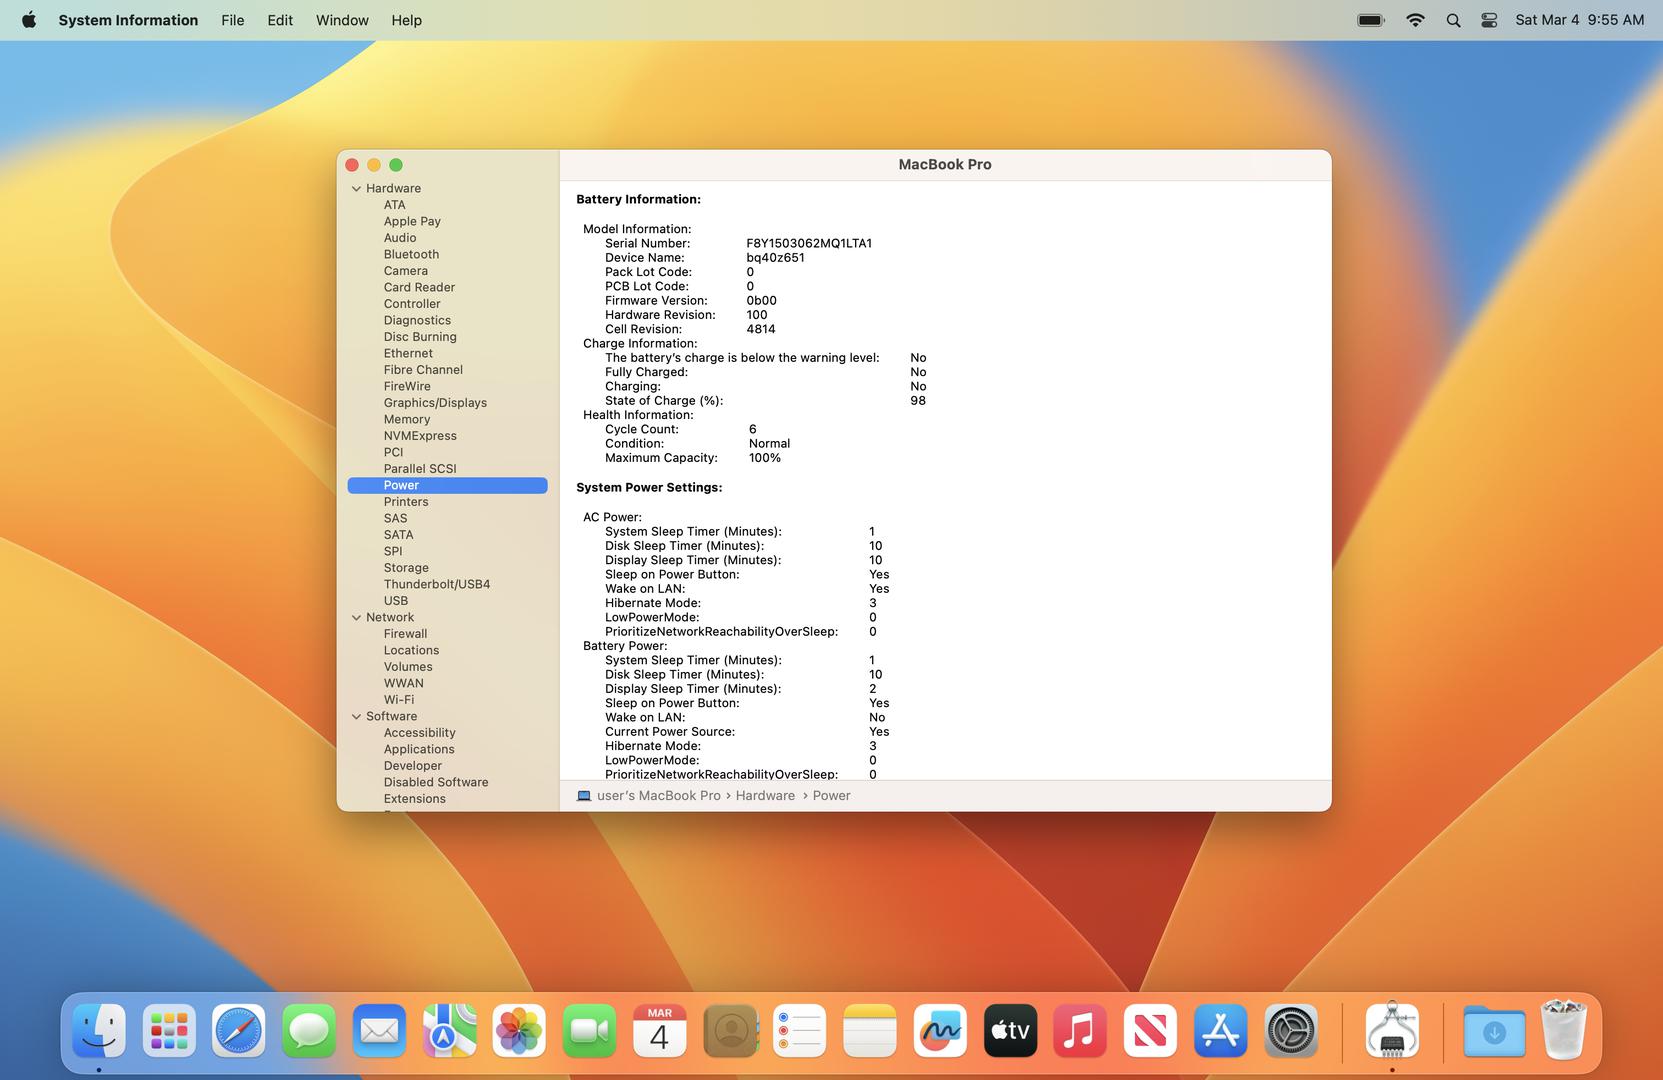Select Wi-Fi in the sidebar
The width and height of the screenshot is (1663, 1080).
pos(399,700)
